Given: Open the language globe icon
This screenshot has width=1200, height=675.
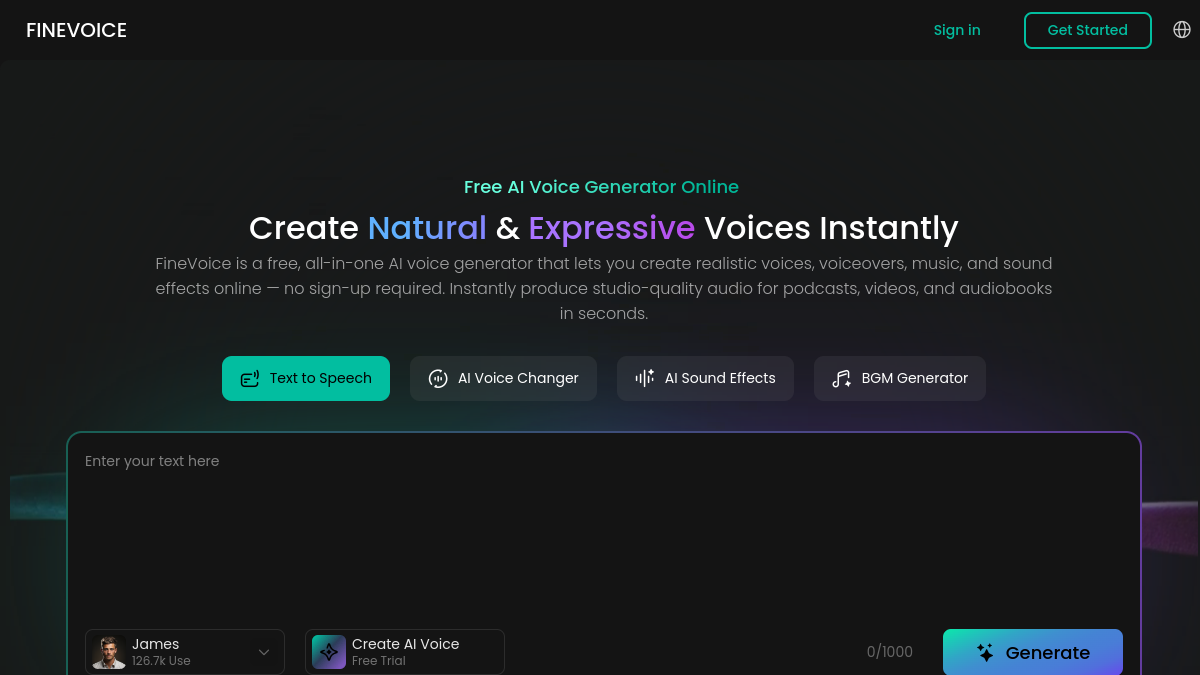Looking at the screenshot, I should 1182,30.
